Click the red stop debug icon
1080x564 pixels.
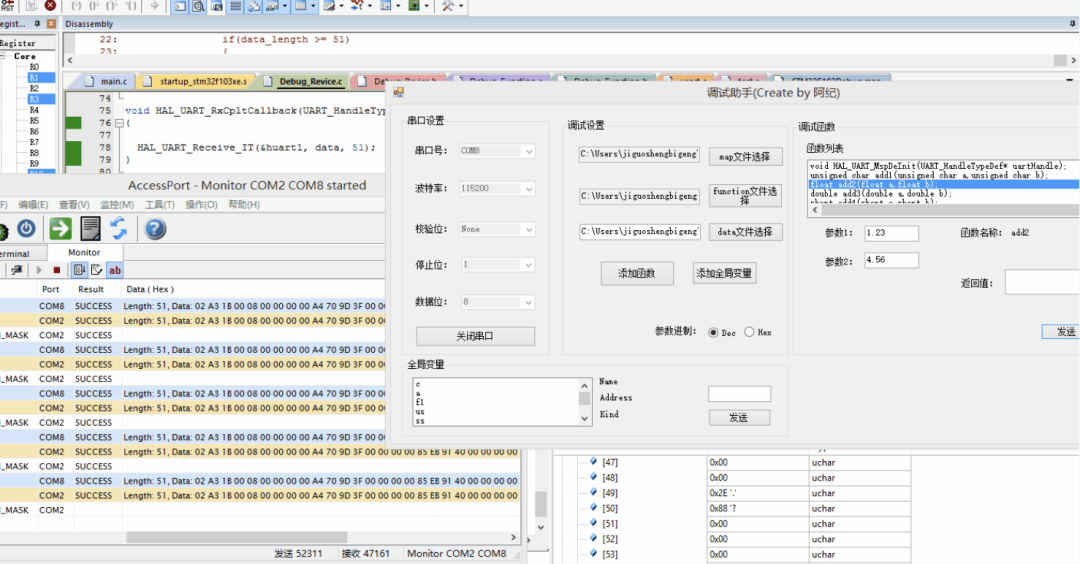[x=50, y=6]
